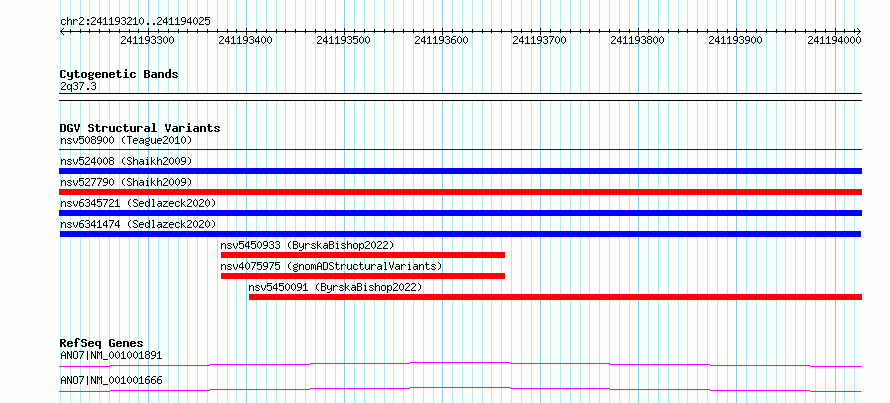The image size is (890, 403).
Task: Click ruler position 241193600
Action: 442,40
